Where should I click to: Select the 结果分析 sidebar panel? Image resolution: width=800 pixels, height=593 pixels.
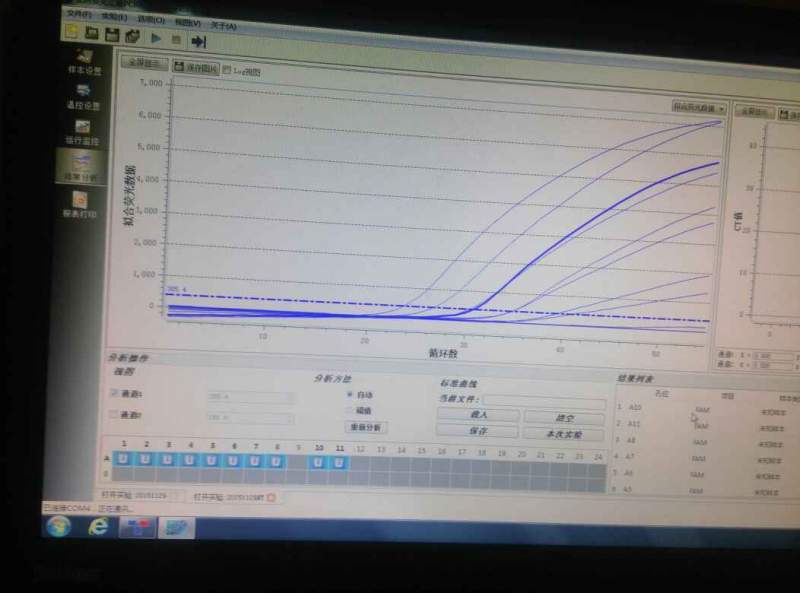point(81,167)
